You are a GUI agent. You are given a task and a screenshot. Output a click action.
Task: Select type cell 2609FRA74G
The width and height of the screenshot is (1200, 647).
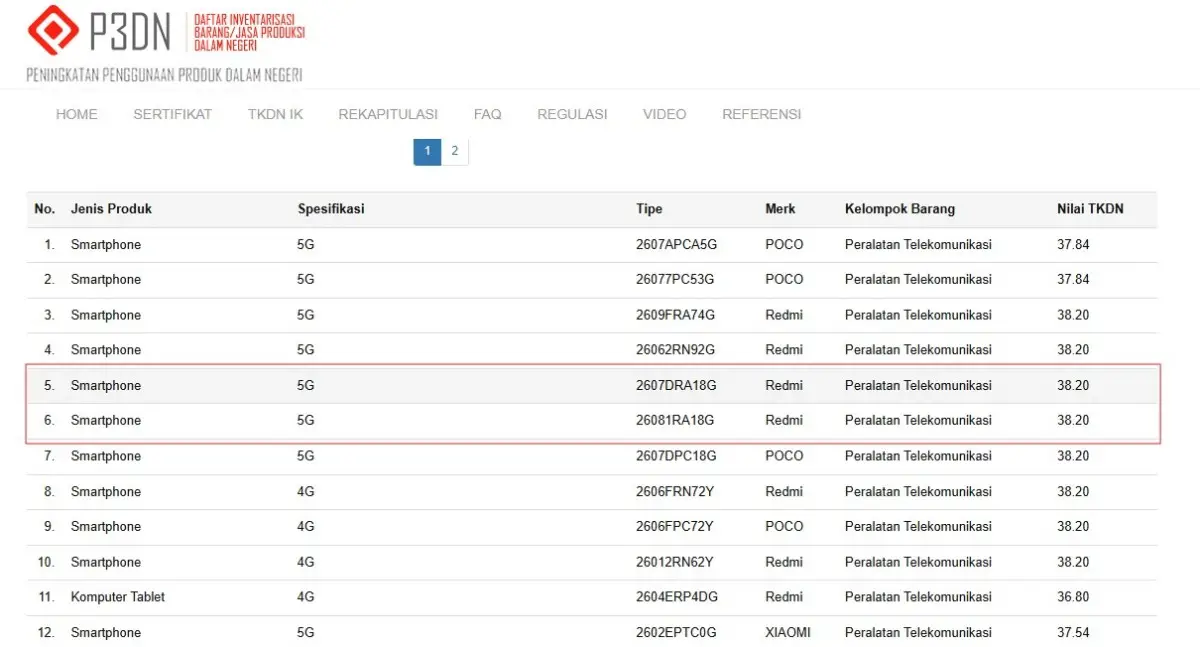676,315
